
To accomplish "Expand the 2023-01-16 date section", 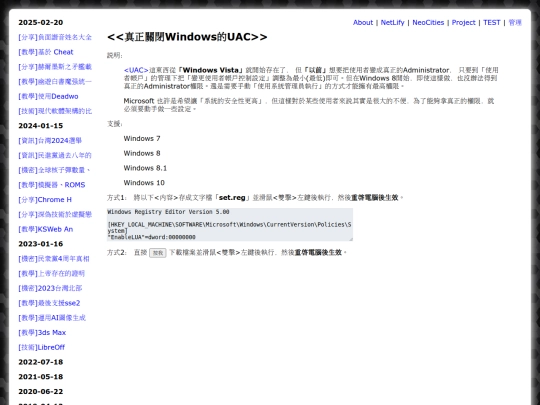I will point(41,244).
